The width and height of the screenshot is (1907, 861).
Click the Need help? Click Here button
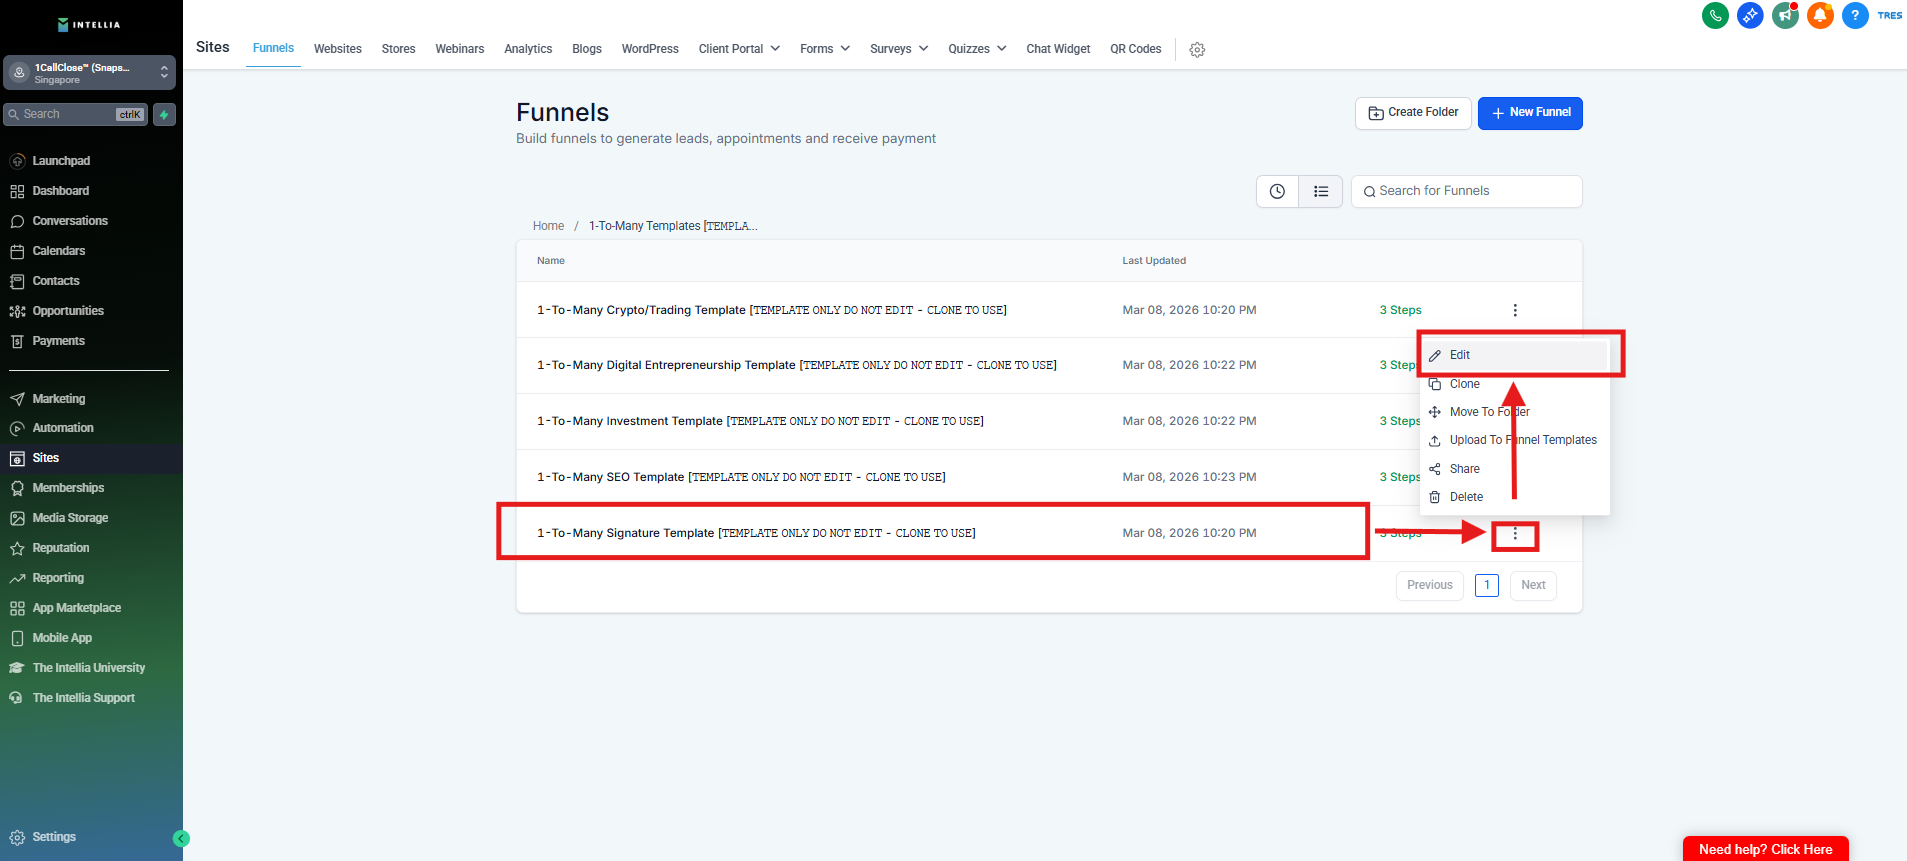(1765, 849)
